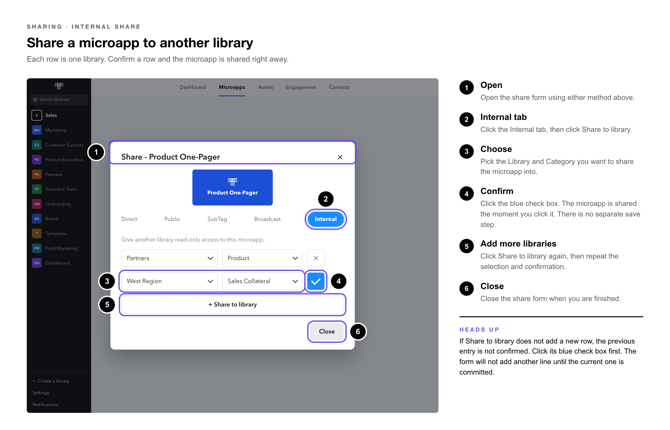This screenshot has width=670, height=430.
Task: Switch to the Public share tab
Action: (x=172, y=219)
